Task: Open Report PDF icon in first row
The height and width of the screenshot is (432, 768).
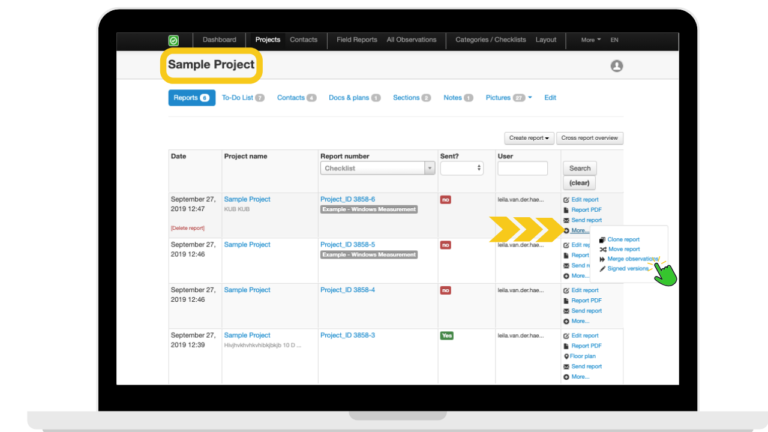Action: click(566, 210)
